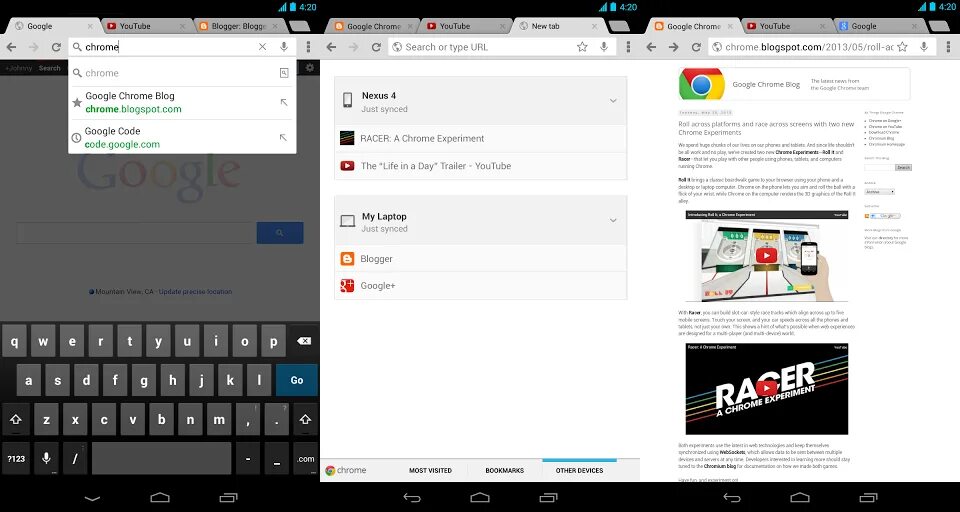Image resolution: width=960 pixels, height=512 pixels.
Task: Open overflow menu on the New tab screen
Action: [x=628, y=47]
